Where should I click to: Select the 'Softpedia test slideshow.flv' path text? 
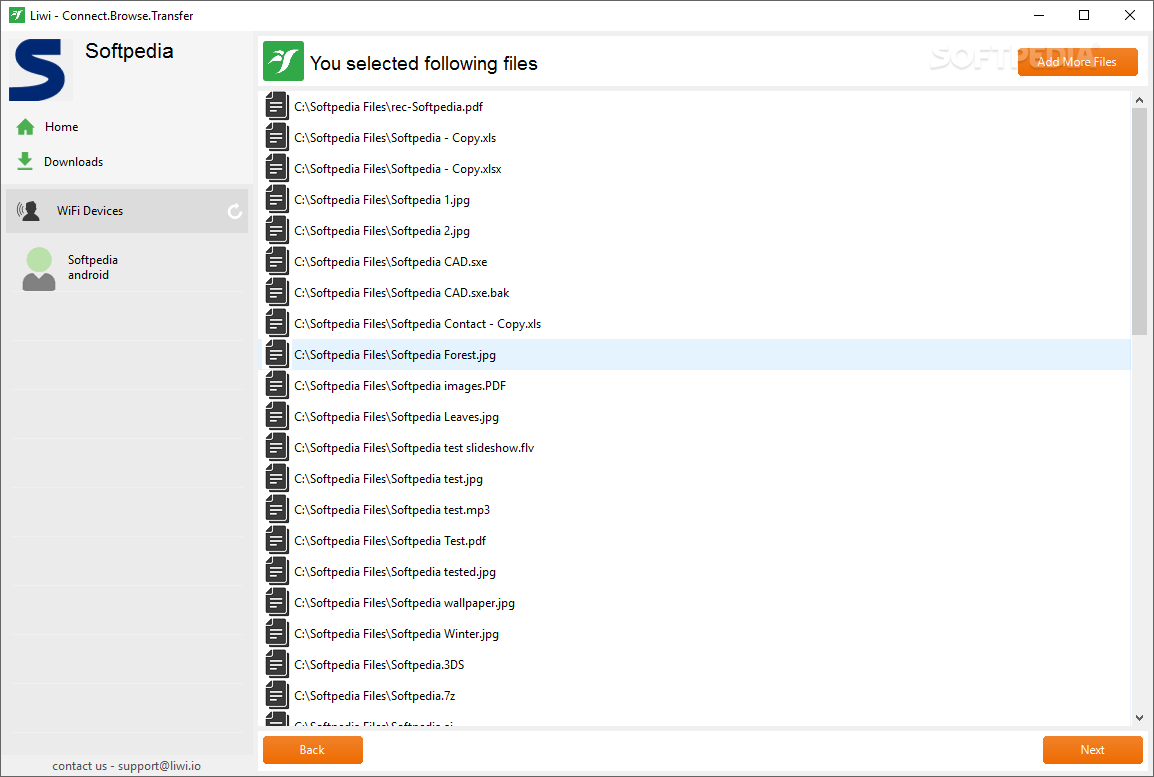click(x=414, y=447)
